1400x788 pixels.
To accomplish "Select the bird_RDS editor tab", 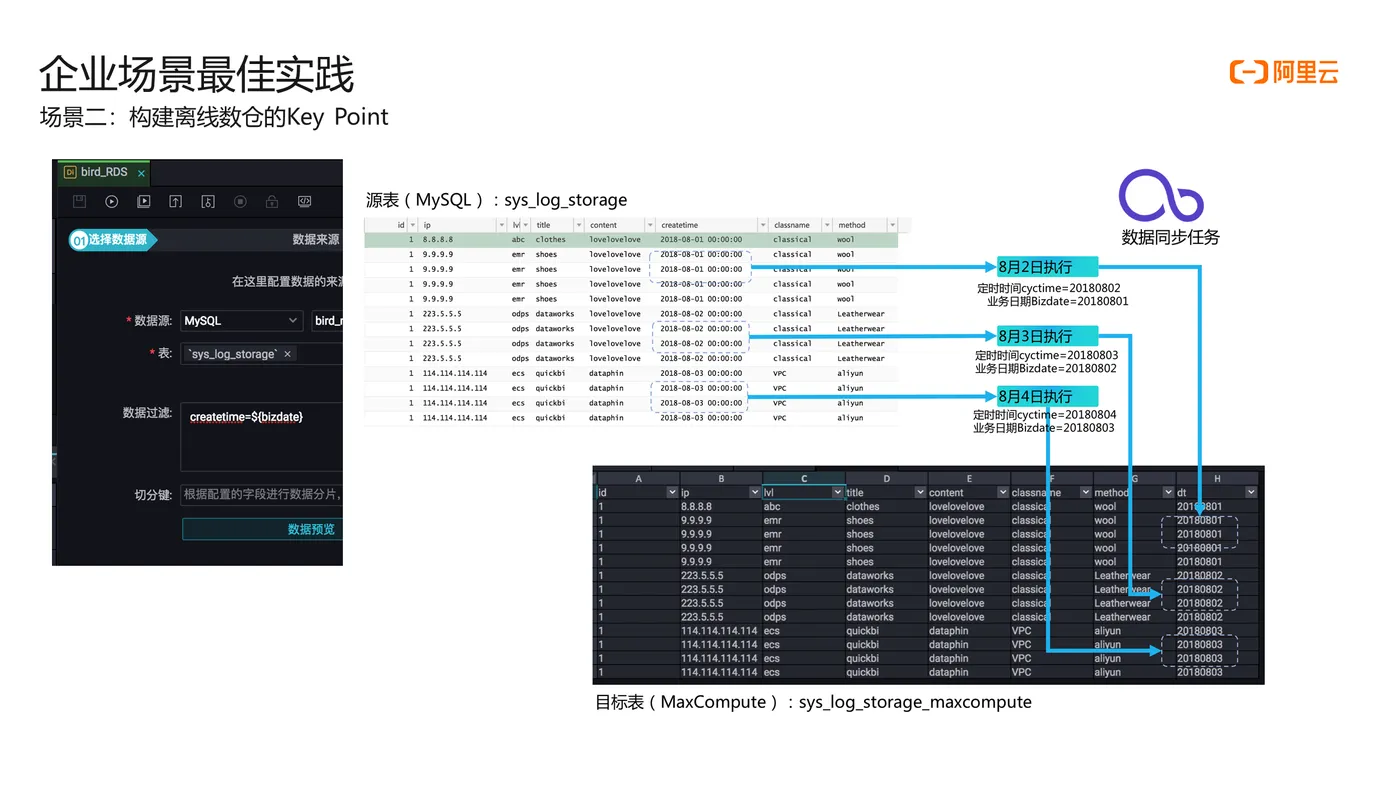I will point(104,173).
